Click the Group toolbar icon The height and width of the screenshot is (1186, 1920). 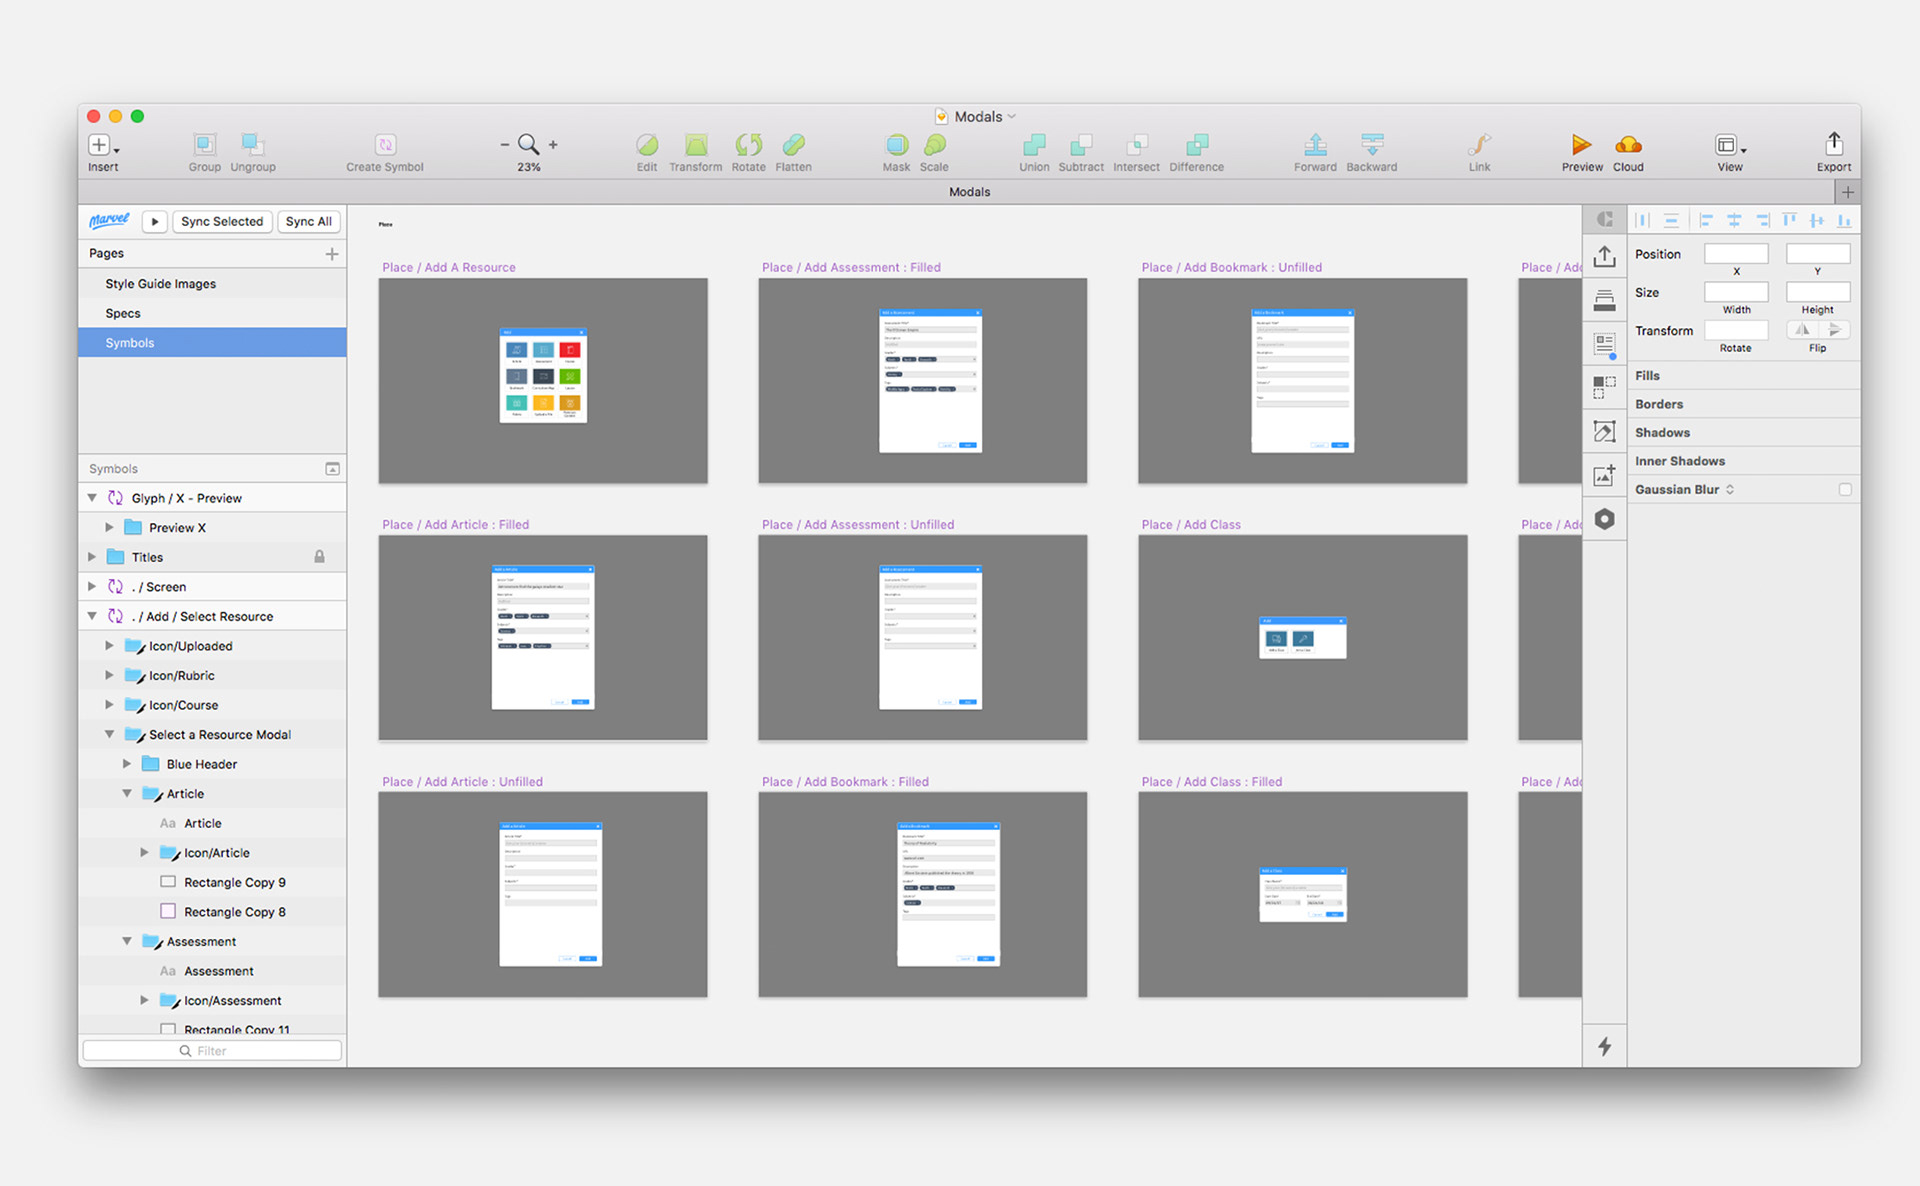204,144
